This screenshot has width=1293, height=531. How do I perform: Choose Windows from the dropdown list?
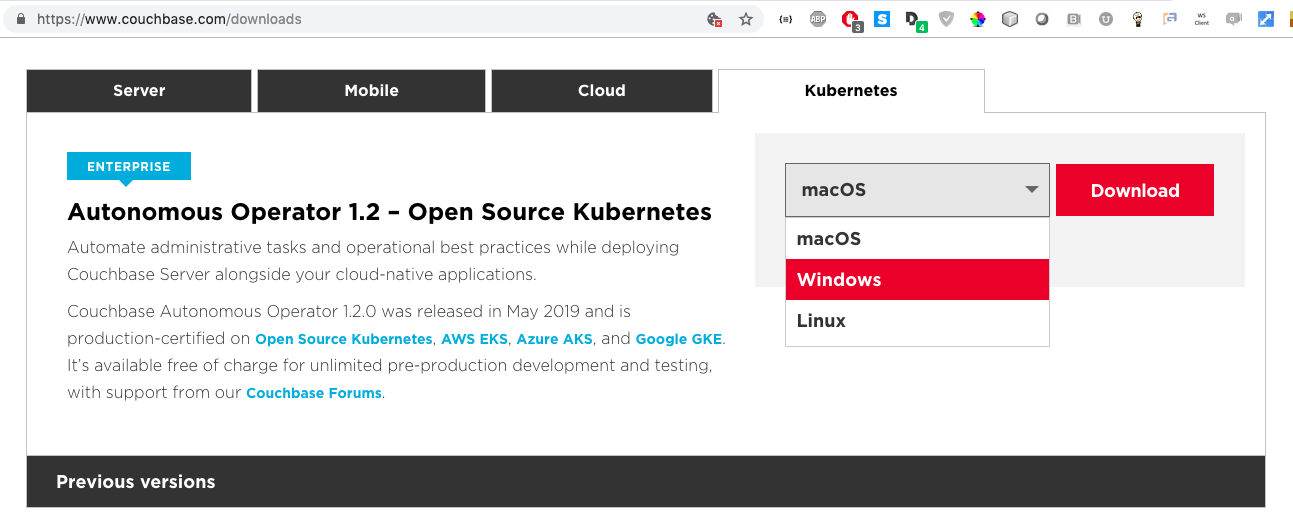pyautogui.click(x=917, y=280)
